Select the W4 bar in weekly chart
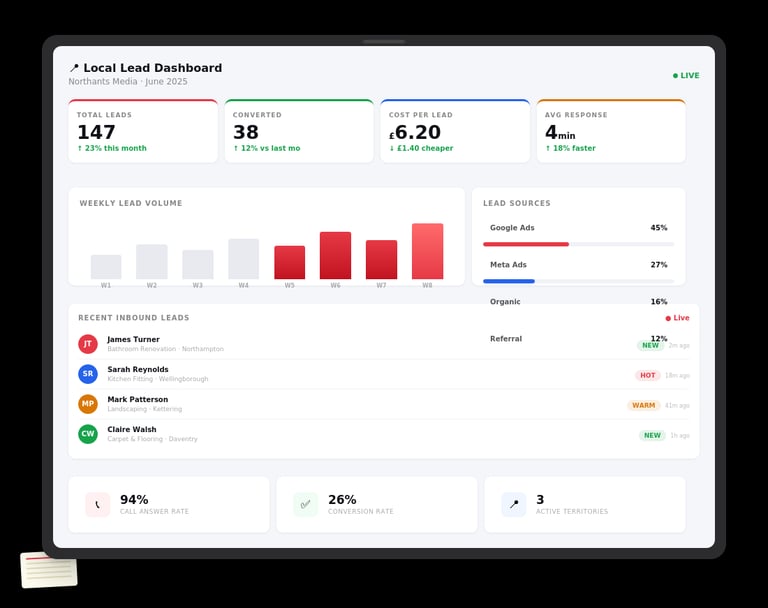Viewport: 768px width, 608px height. pyautogui.click(x=243, y=259)
